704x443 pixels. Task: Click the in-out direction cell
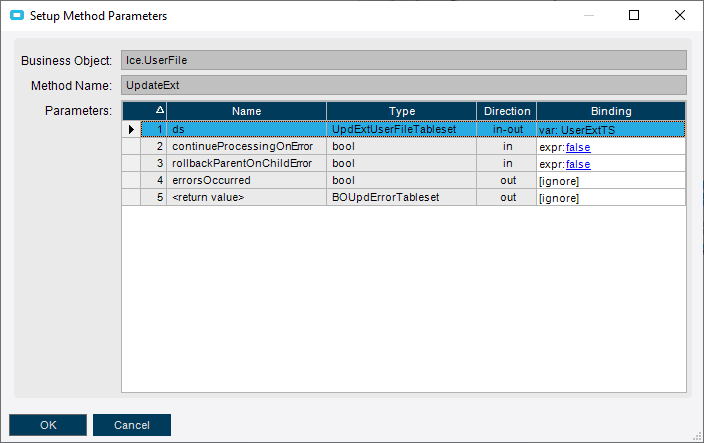pos(507,129)
